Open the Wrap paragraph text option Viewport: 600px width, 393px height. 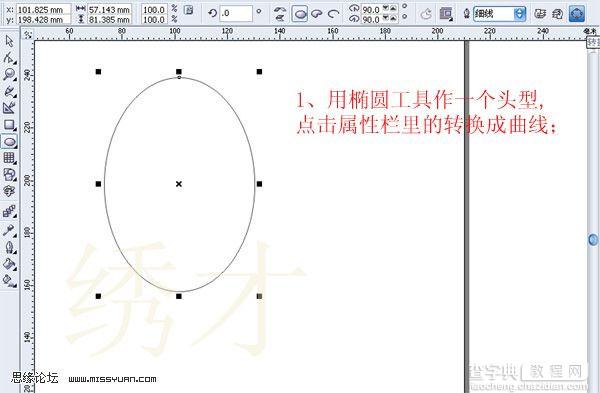(x=446, y=14)
